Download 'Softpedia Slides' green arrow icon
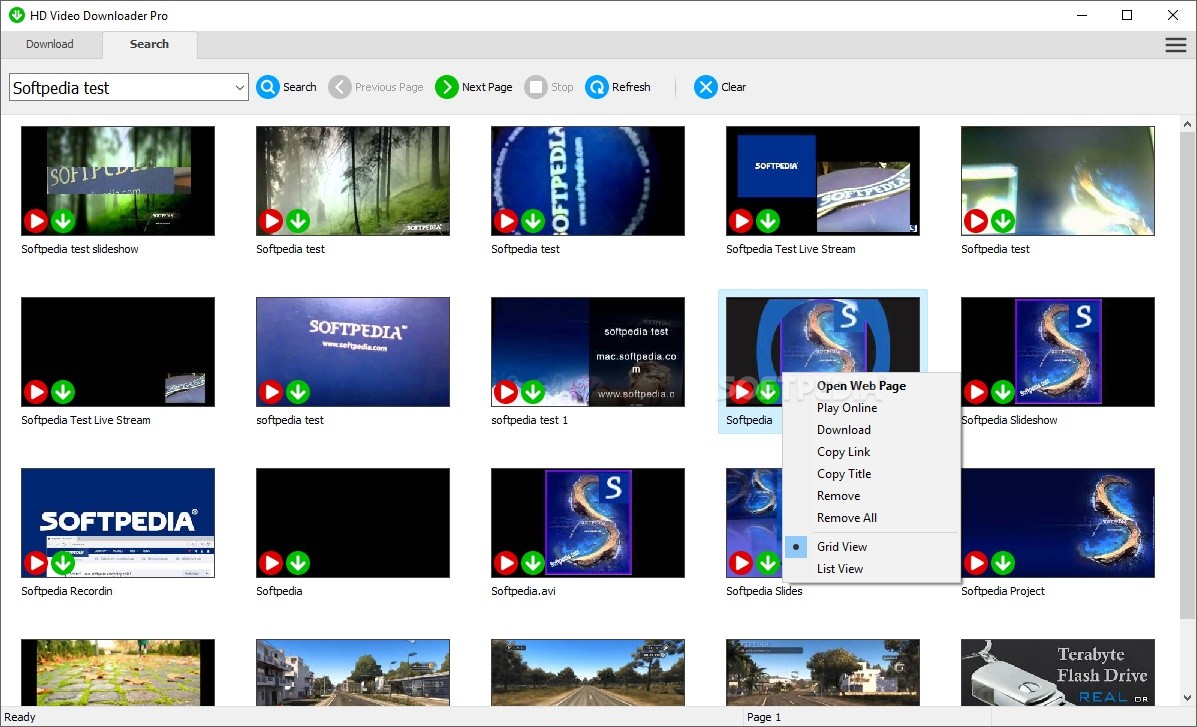The image size is (1197, 727). tap(768, 564)
